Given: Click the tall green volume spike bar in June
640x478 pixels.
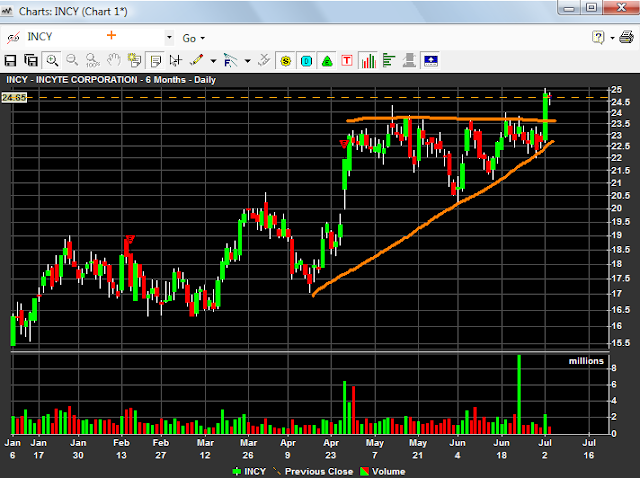Looking at the screenshot, I should [x=519, y=394].
